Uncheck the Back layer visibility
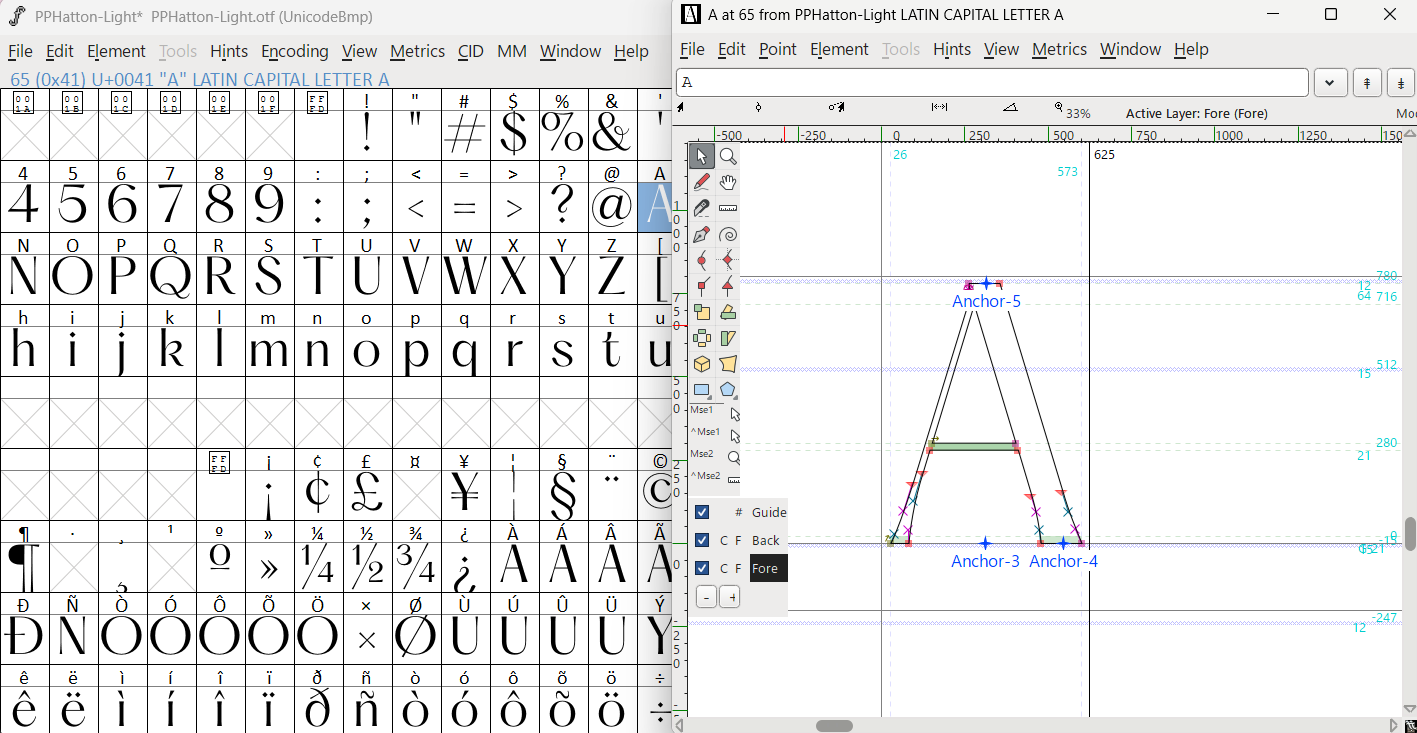 [x=702, y=540]
